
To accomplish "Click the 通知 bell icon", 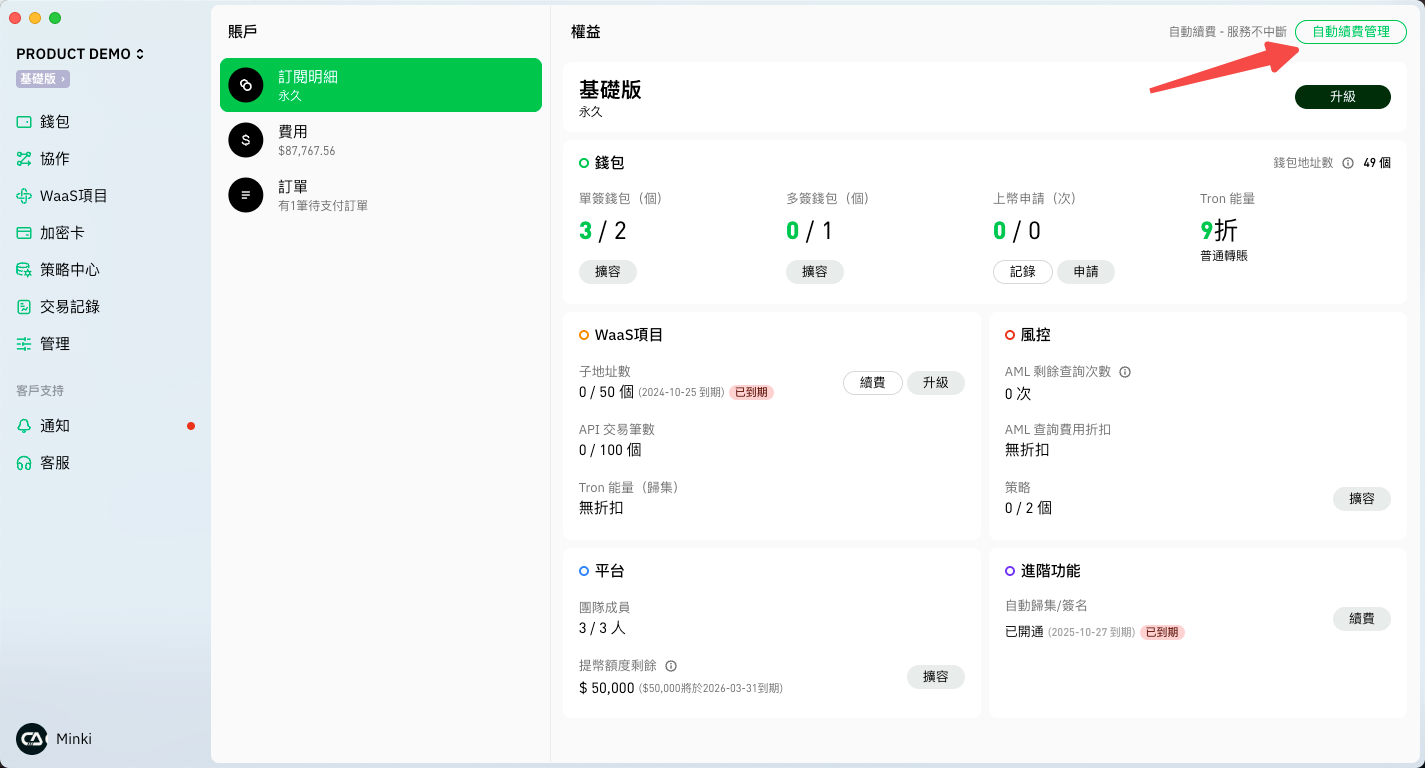I will (24, 426).
